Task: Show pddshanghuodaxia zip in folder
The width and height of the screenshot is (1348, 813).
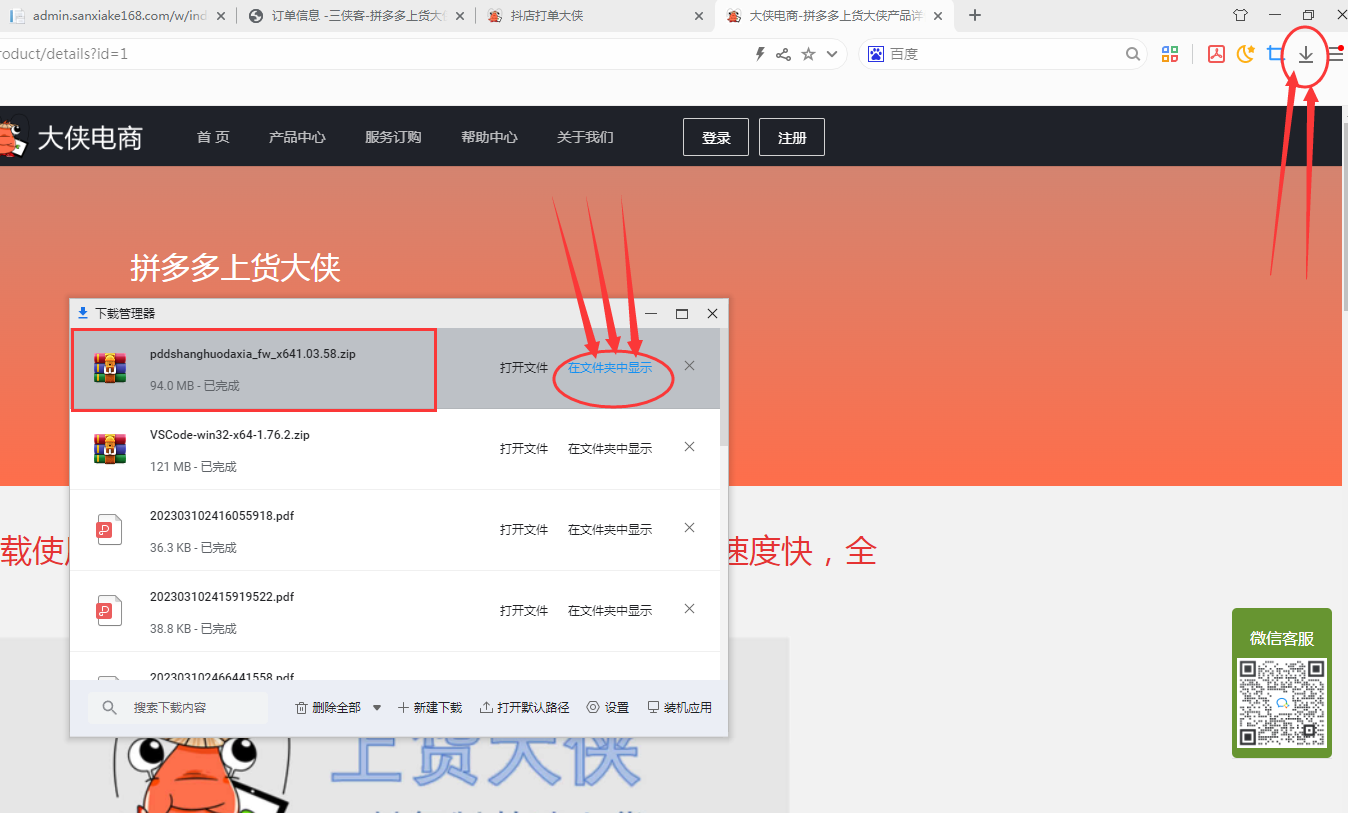Action: coord(610,368)
